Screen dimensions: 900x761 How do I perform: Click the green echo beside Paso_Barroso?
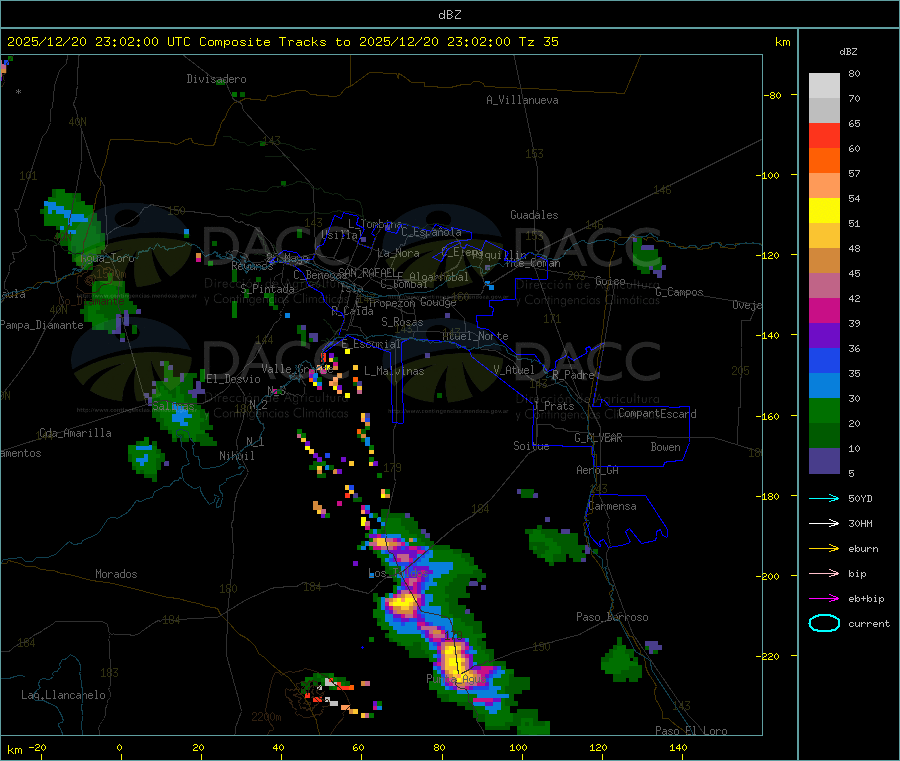(621, 660)
